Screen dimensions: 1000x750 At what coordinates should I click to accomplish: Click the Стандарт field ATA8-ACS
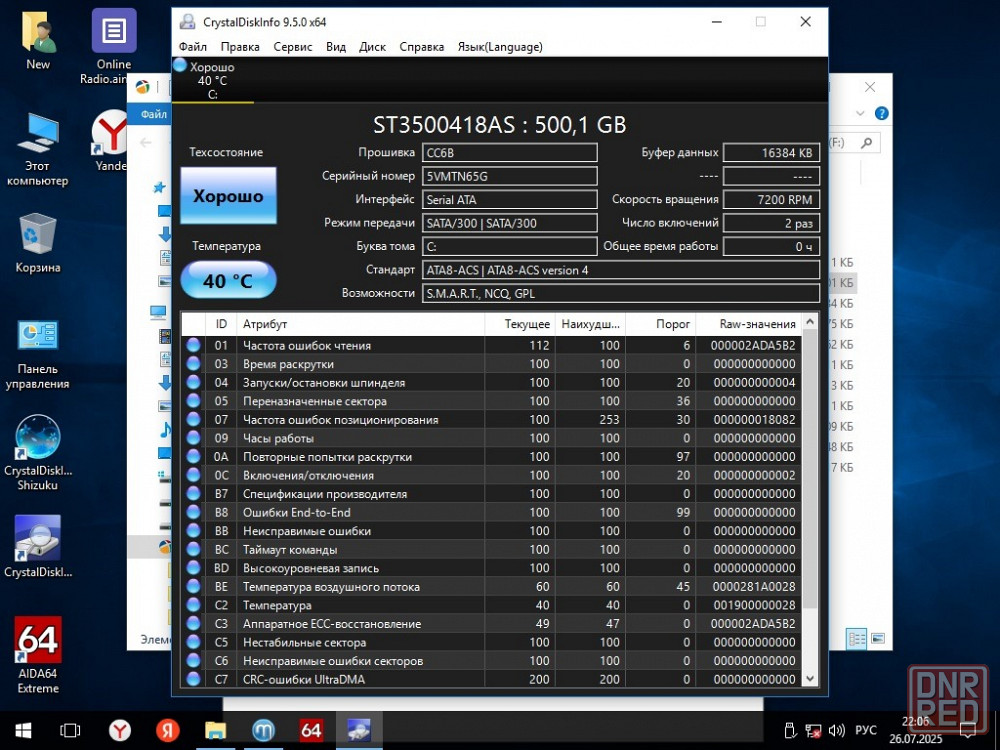click(x=621, y=270)
